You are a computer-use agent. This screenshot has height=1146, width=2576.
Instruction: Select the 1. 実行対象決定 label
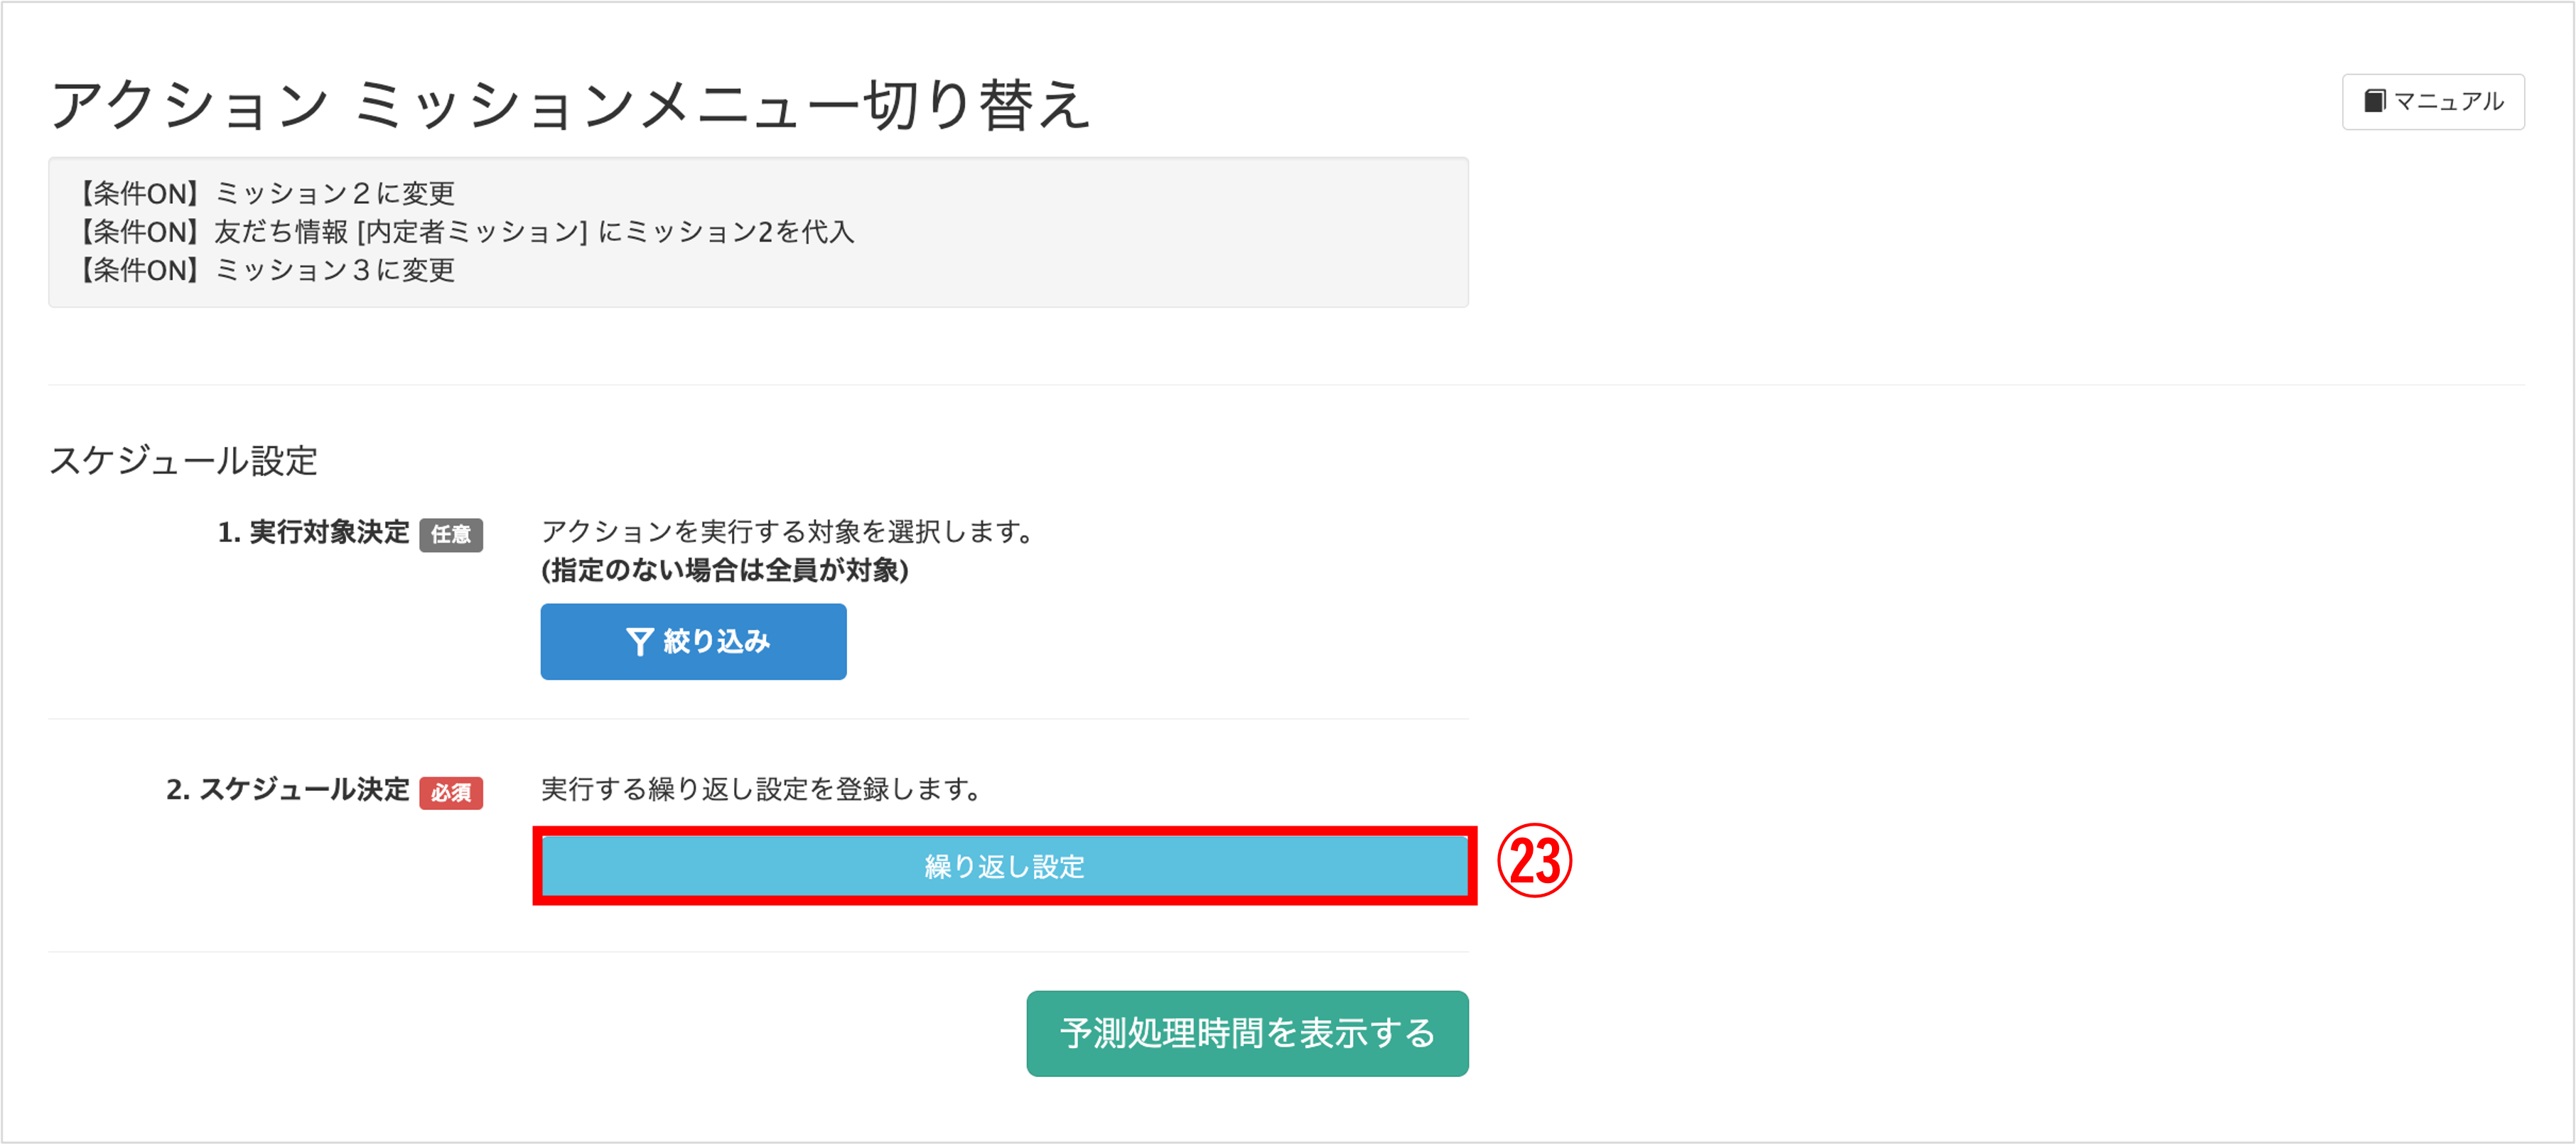click(x=313, y=532)
